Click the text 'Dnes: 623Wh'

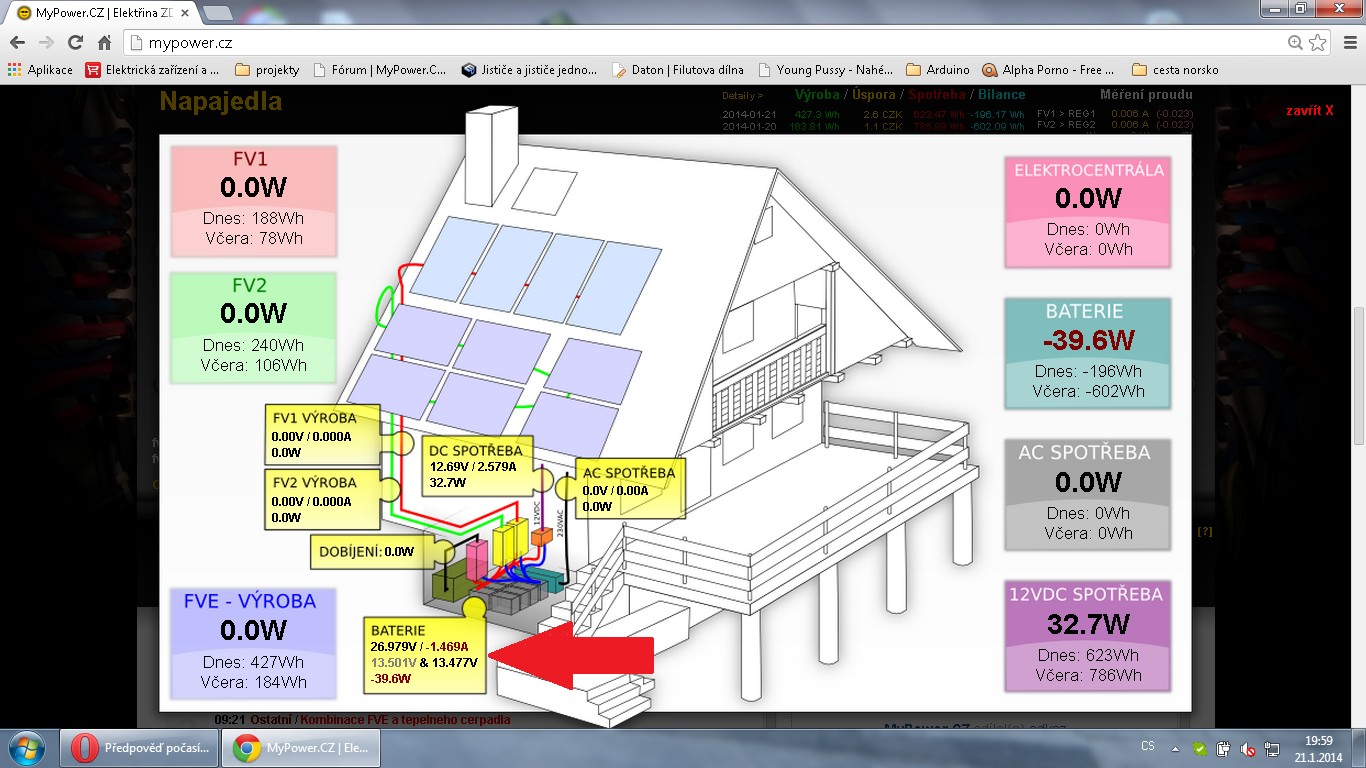(x=1089, y=655)
